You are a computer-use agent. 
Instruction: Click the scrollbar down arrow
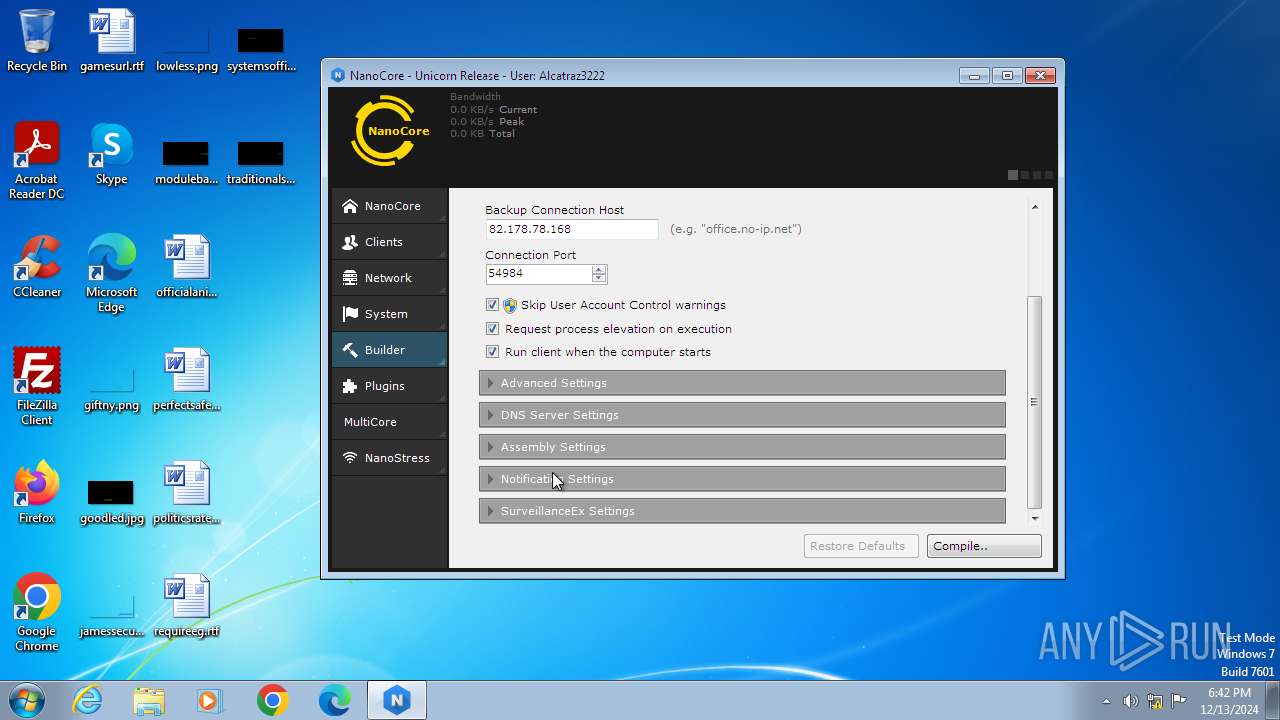(1034, 519)
